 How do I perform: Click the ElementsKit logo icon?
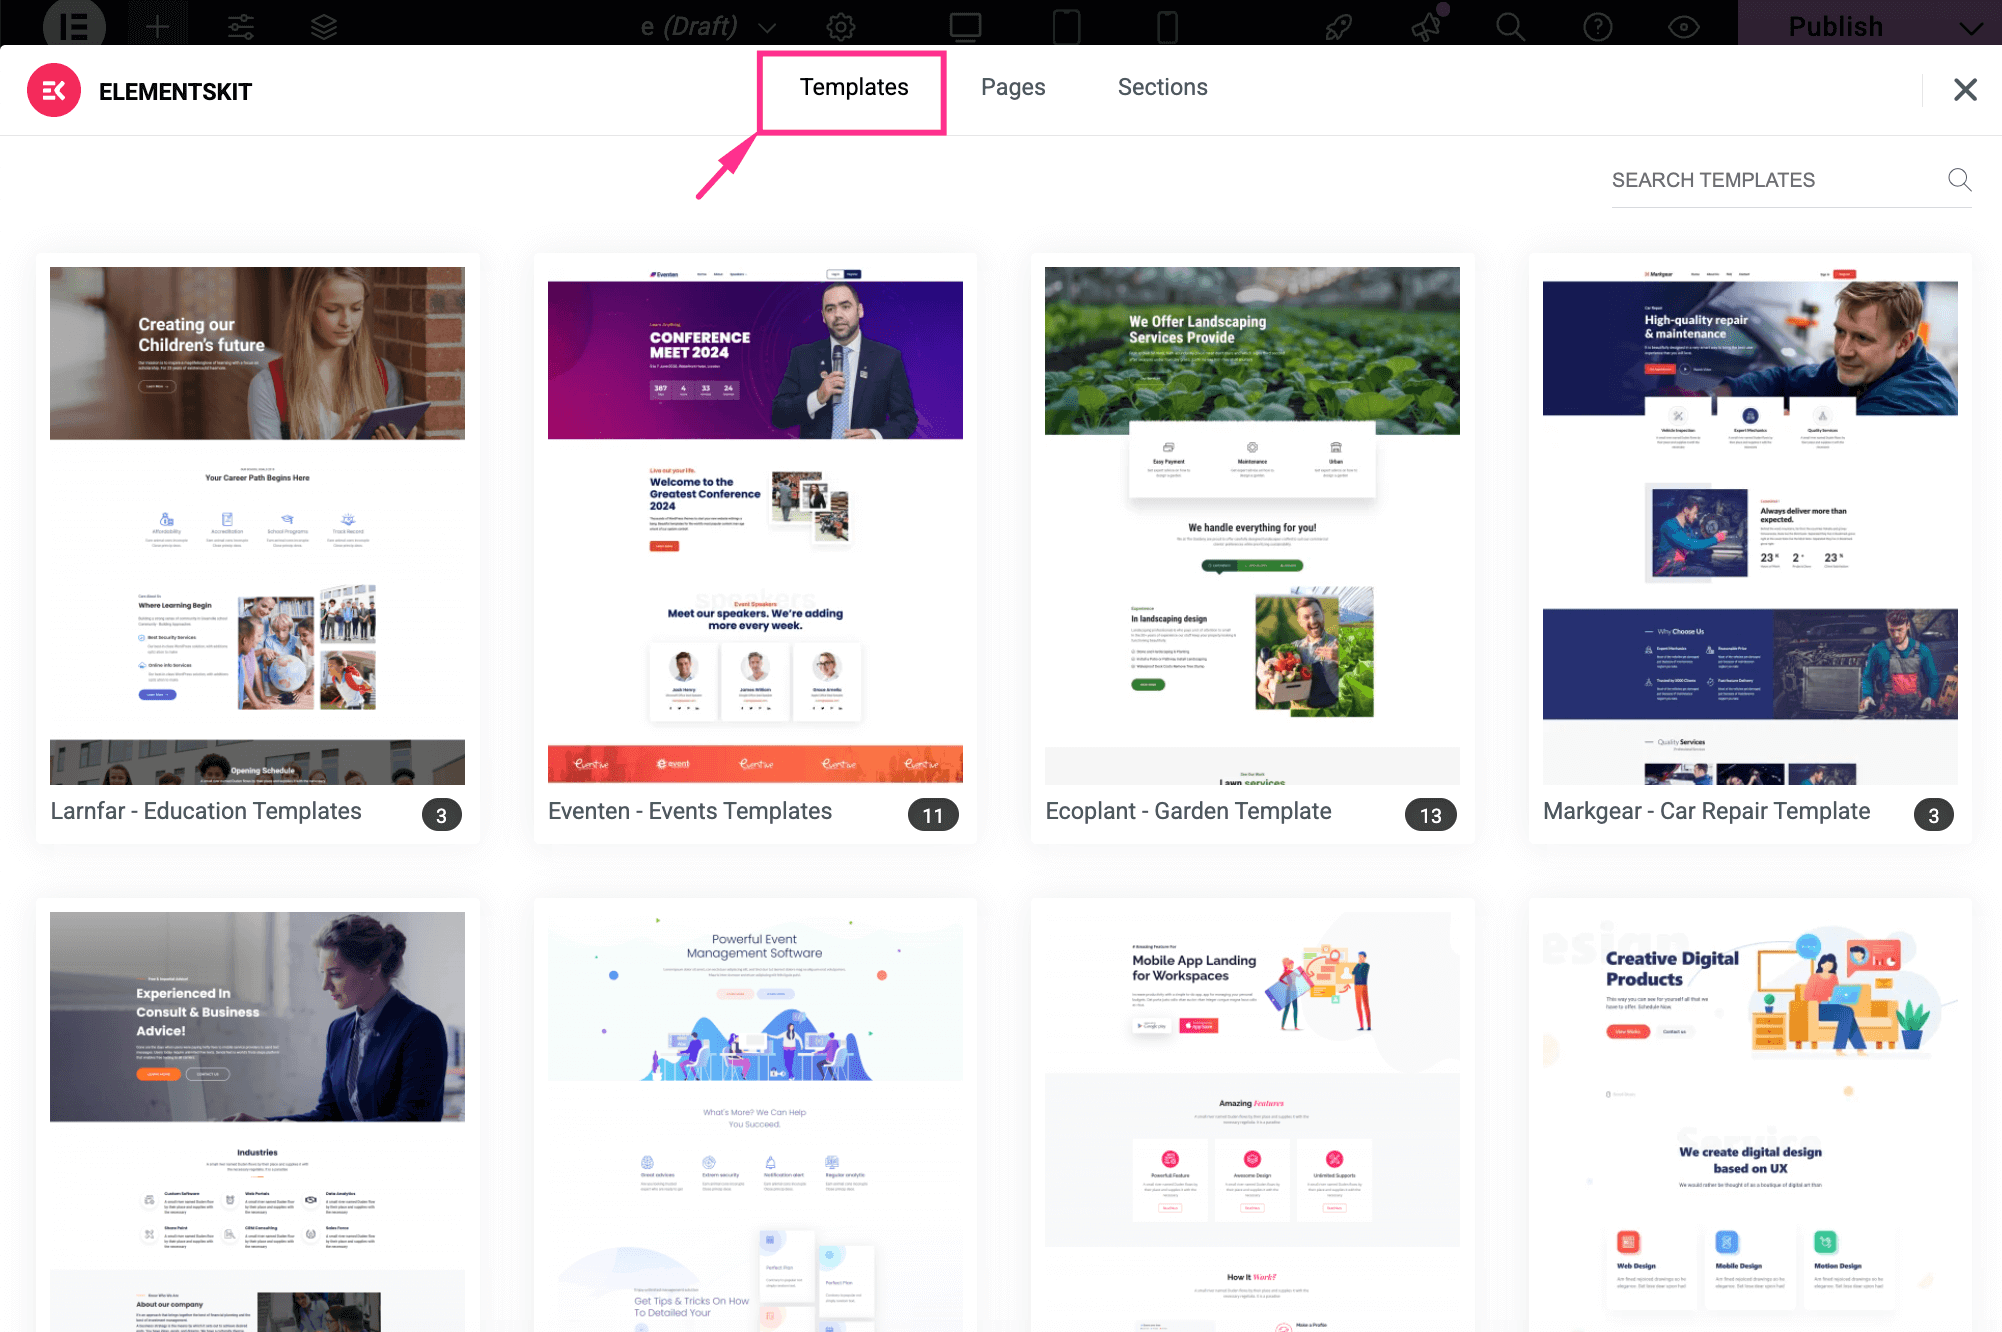pyautogui.click(x=54, y=90)
